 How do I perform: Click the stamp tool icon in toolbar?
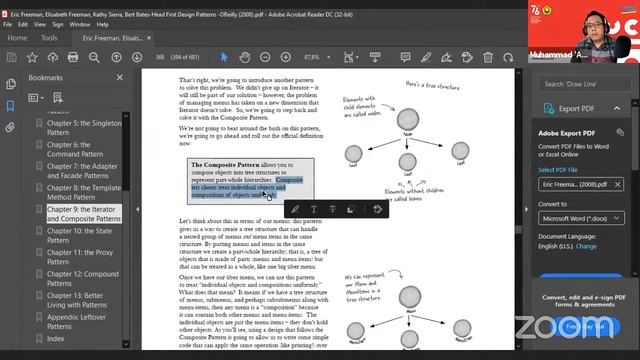click(x=467, y=58)
